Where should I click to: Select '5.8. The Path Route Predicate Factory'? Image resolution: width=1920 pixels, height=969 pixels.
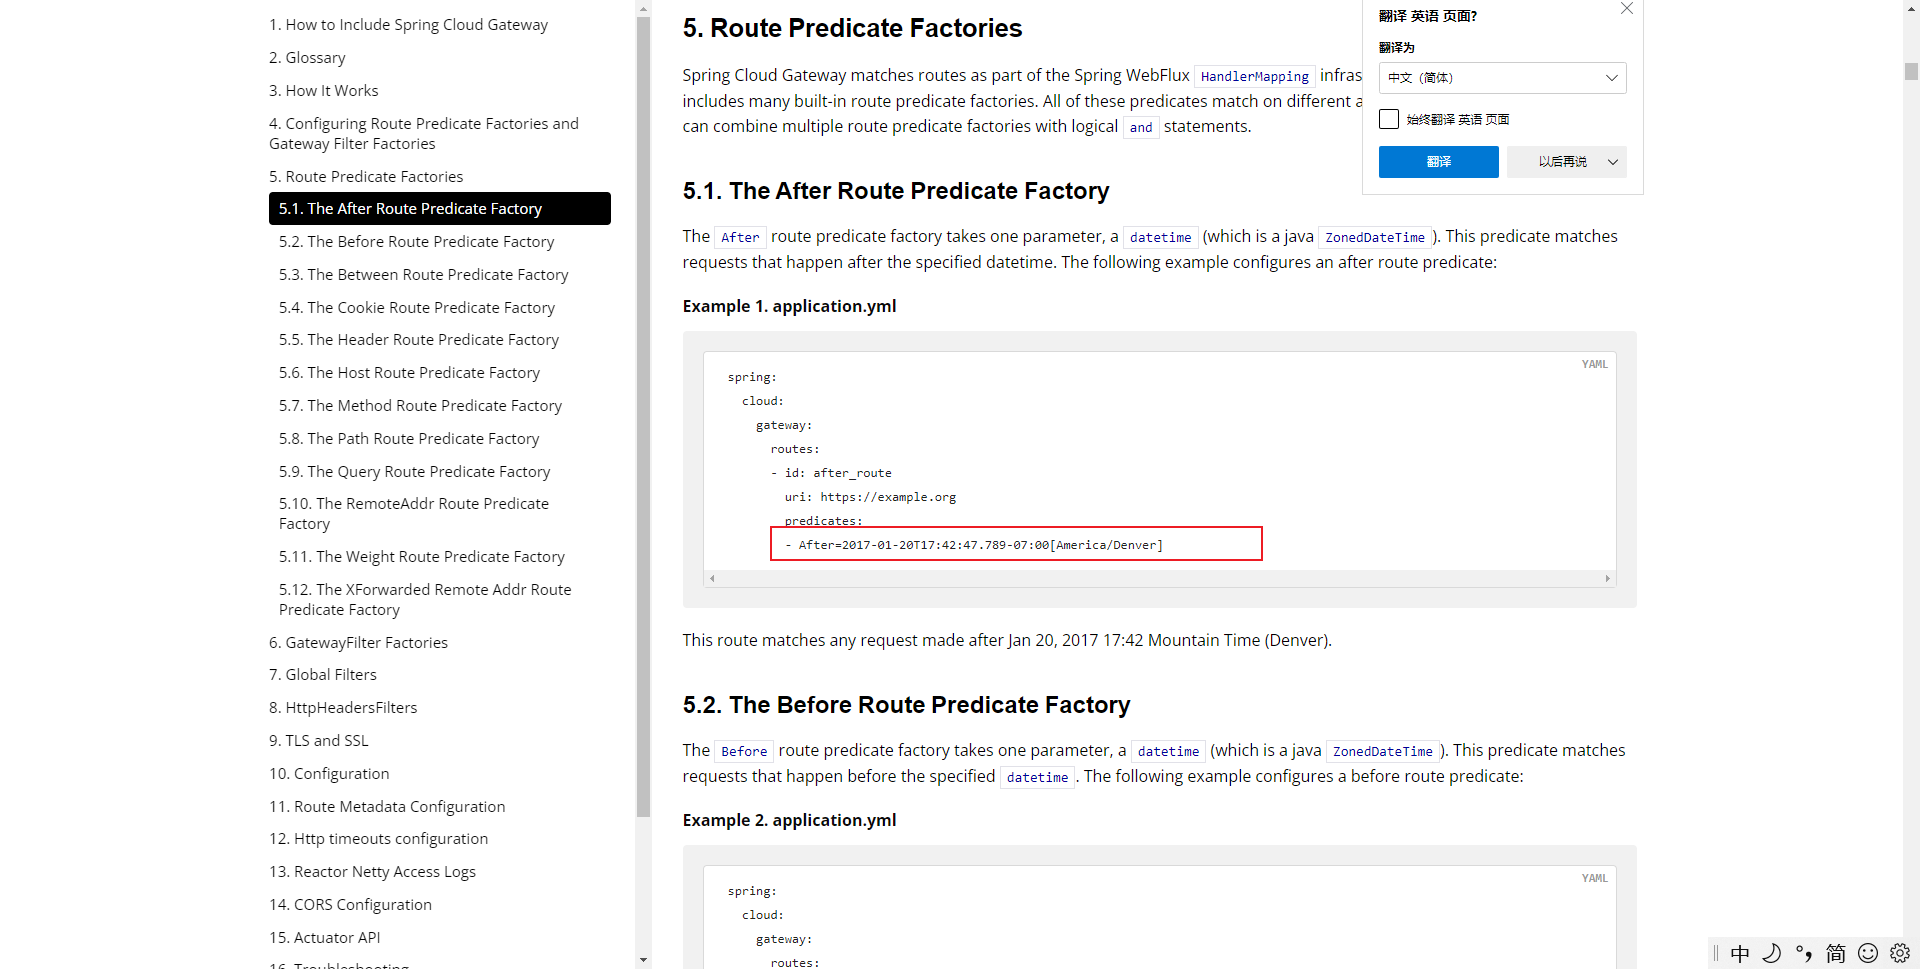coord(409,439)
